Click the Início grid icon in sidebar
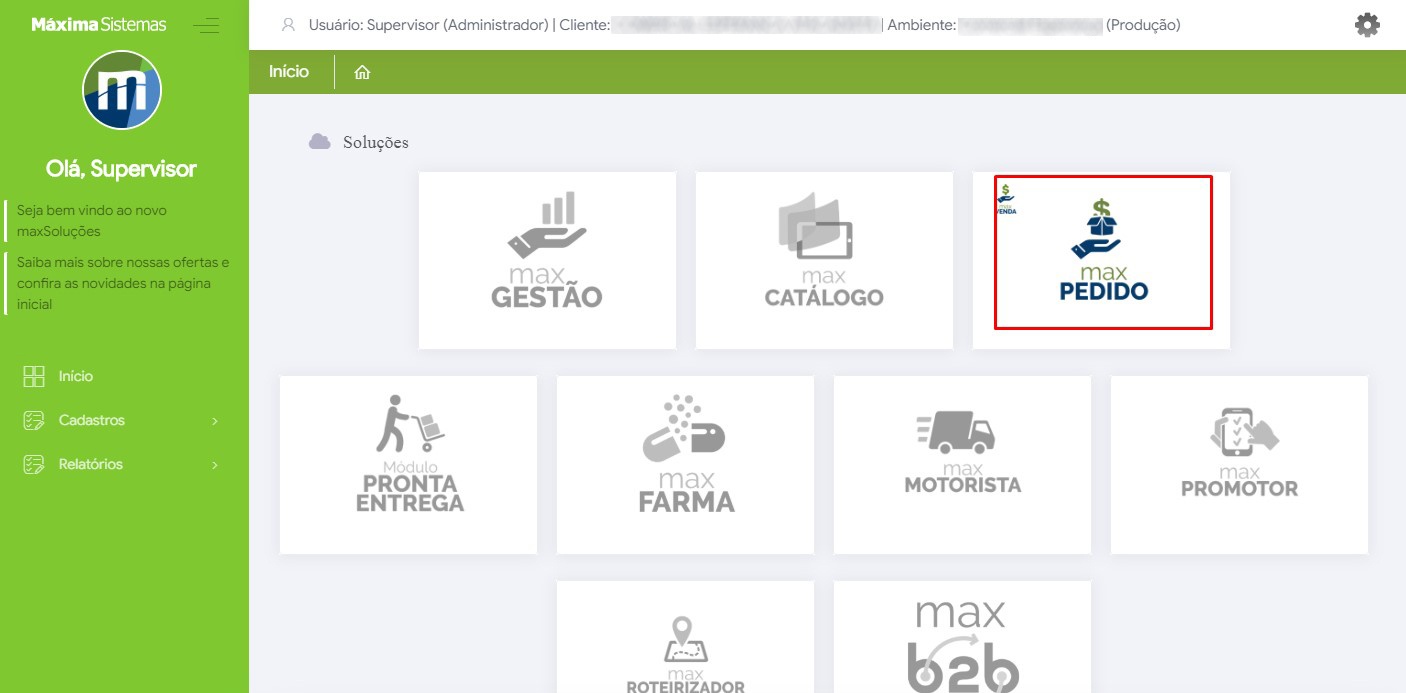1406x693 pixels. (34, 376)
